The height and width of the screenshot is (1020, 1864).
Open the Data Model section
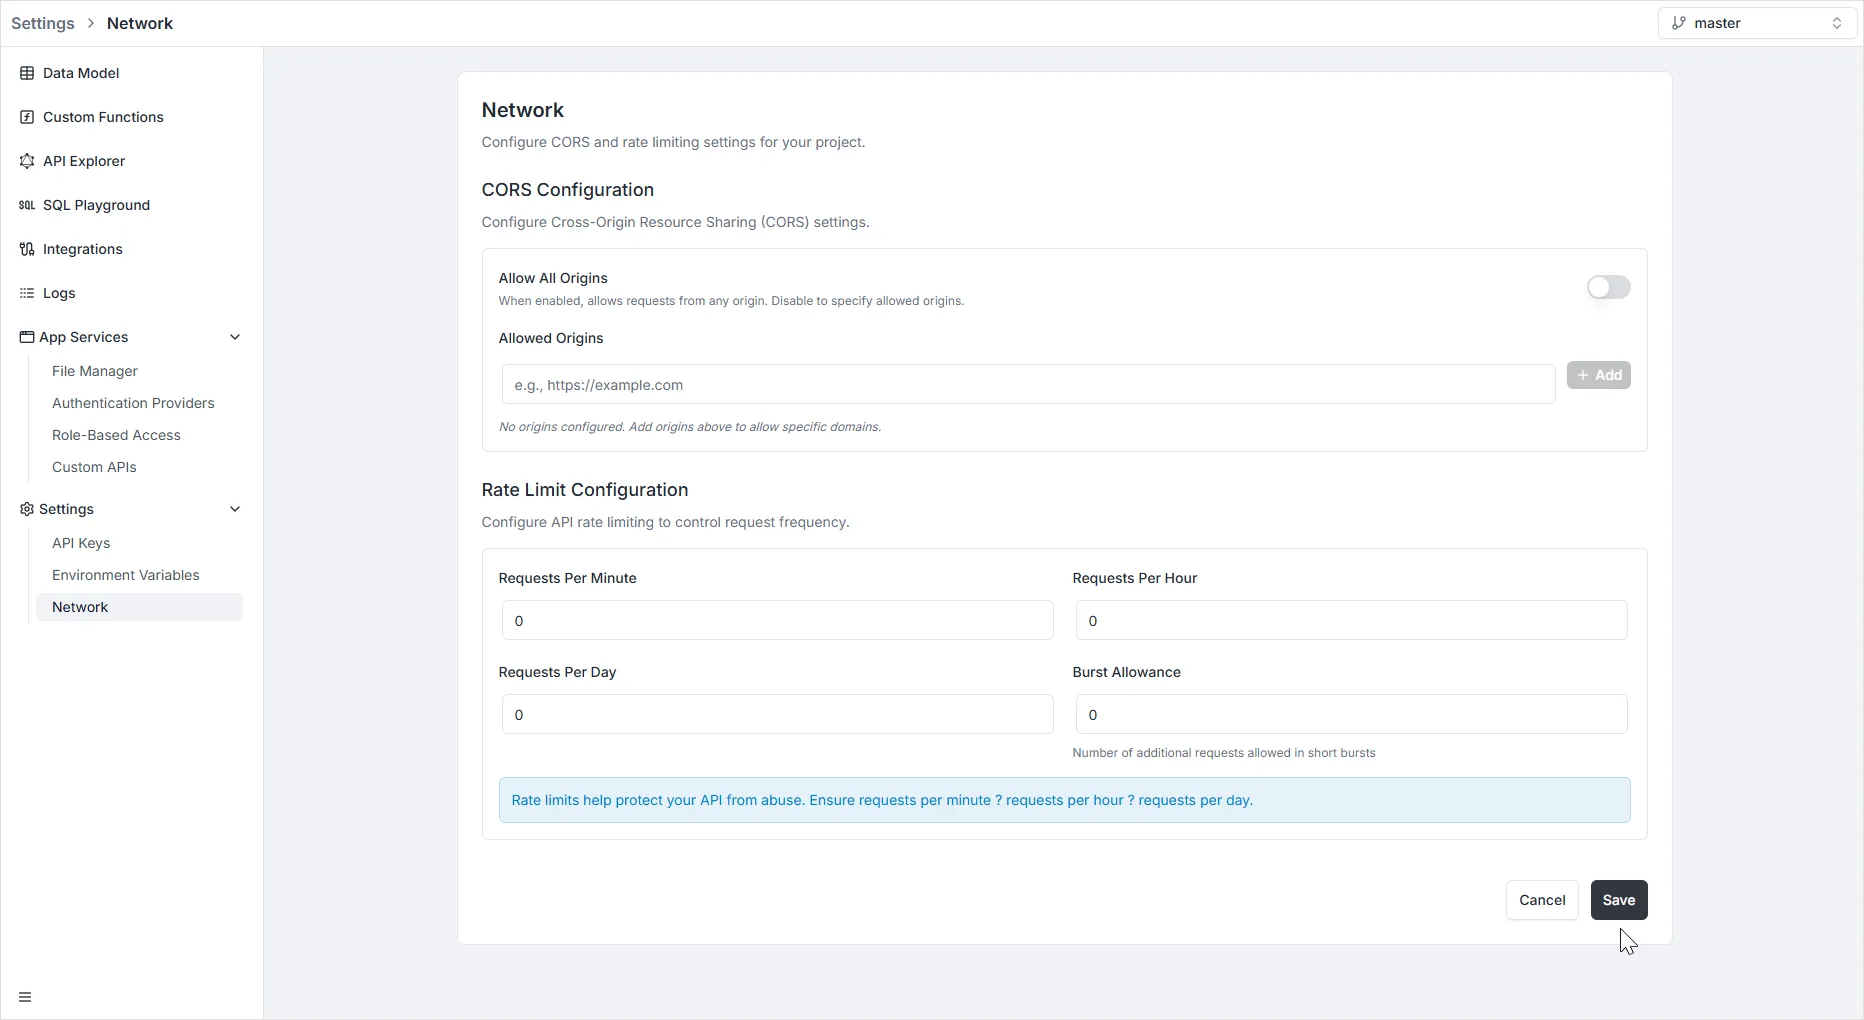(81, 73)
